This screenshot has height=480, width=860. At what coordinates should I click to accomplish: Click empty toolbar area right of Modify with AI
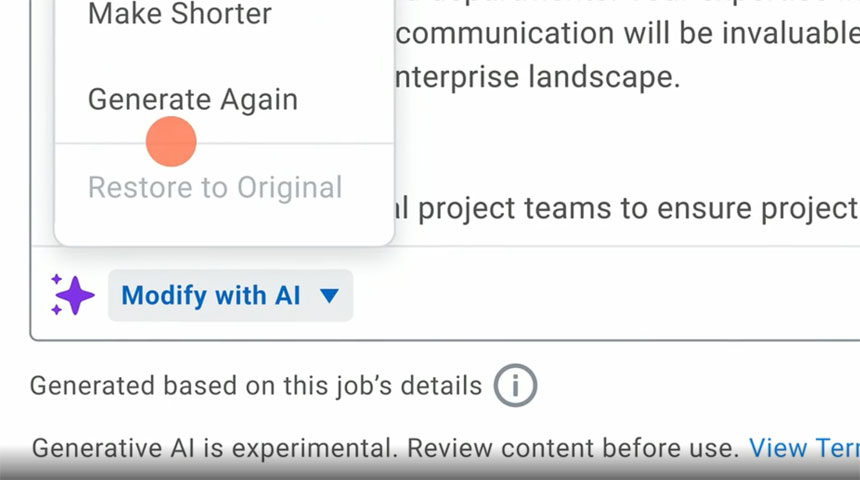(600, 296)
